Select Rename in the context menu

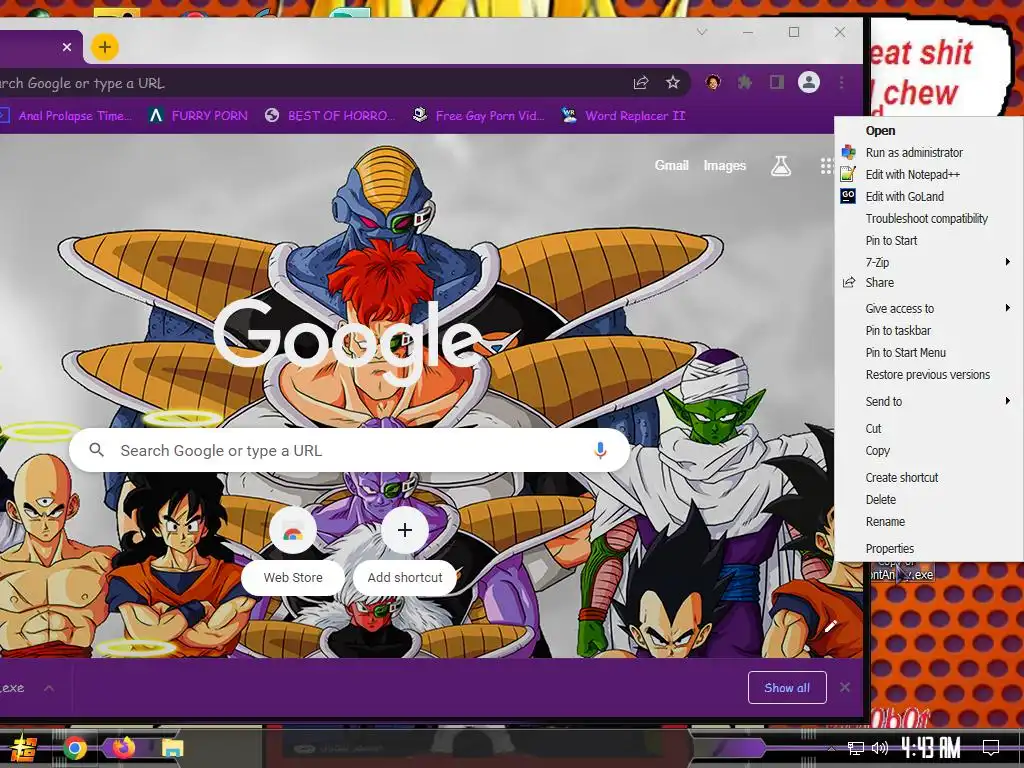pyautogui.click(x=929, y=522)
